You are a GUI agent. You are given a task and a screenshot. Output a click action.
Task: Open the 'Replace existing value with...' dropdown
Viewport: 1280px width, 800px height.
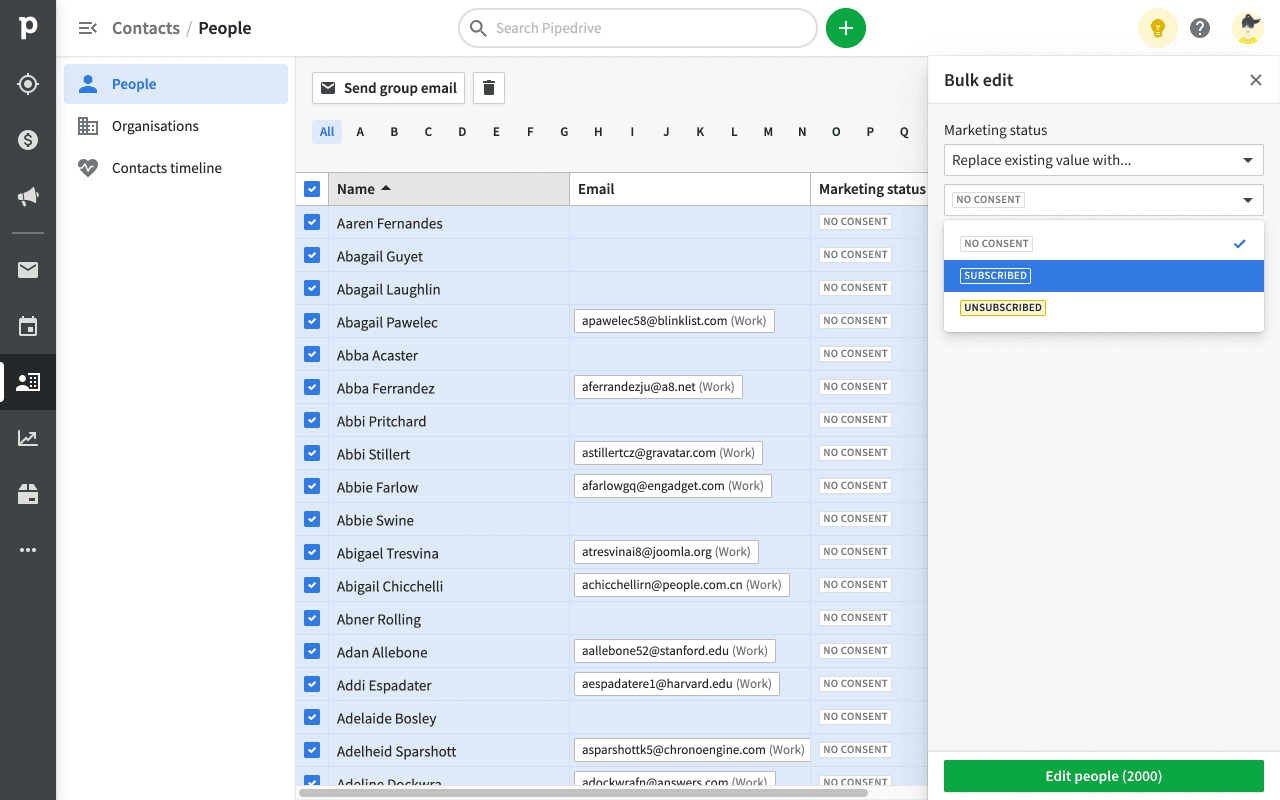[x=1103, y=160]
